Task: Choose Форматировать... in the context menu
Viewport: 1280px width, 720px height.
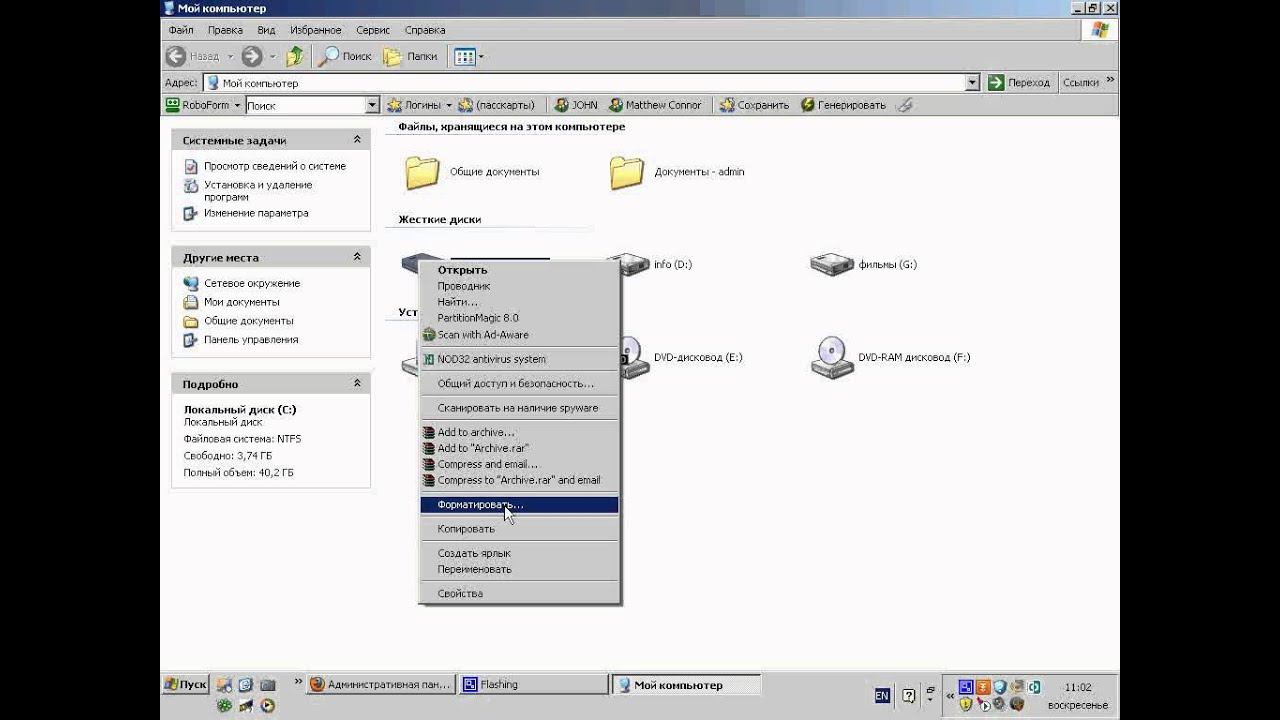Action: pos(520,505)
